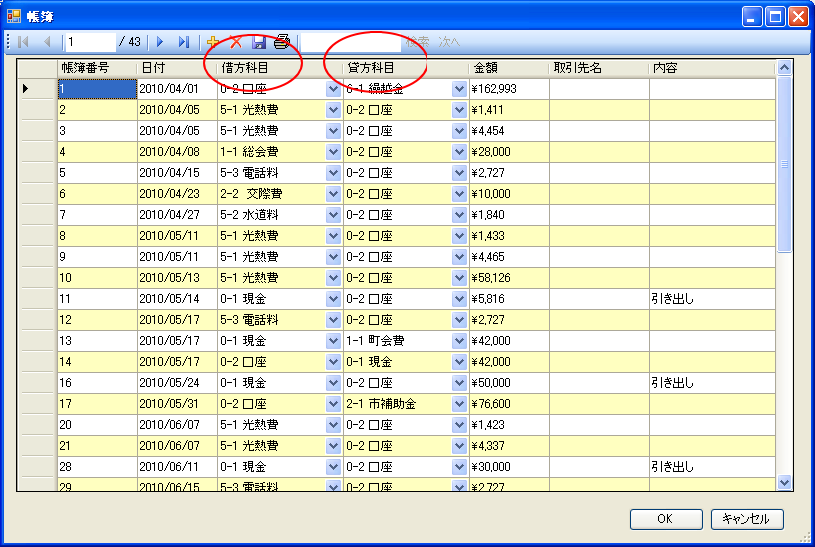Go to the previous record arrow

point(47,42)
